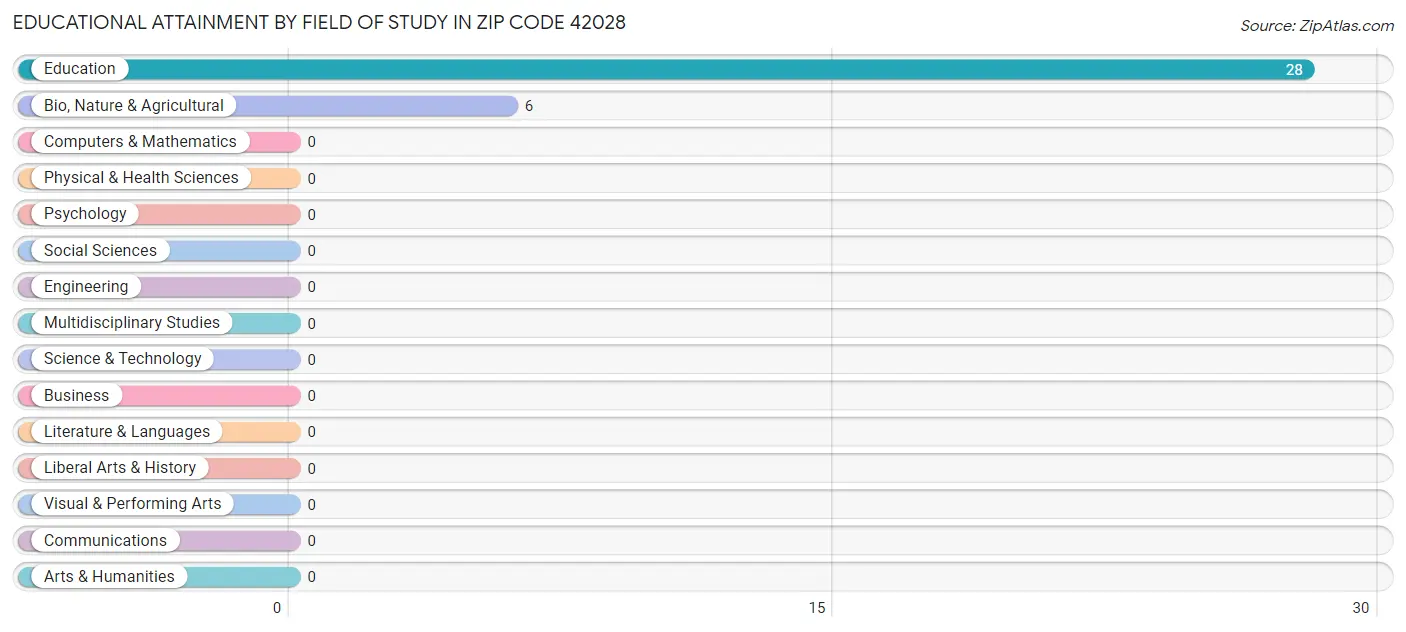The image size is (1406, 632).
Task: Click the value 28 on Education bar
Action: click(x=1294, y=70)
